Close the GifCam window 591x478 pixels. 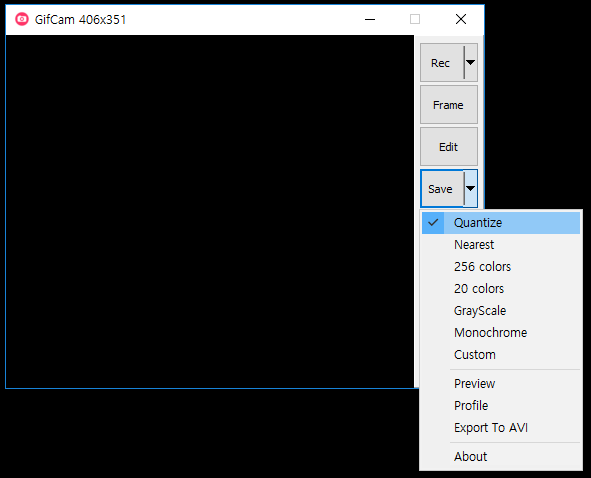tap(461, 19)
